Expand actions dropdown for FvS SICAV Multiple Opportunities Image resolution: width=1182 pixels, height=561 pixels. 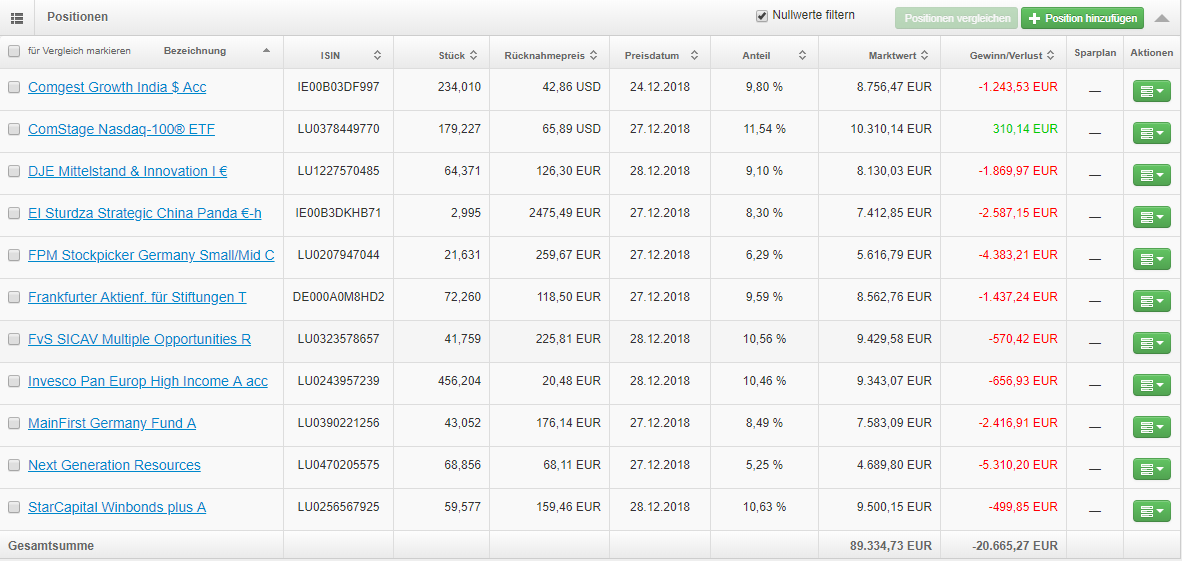click(1152, 343)
